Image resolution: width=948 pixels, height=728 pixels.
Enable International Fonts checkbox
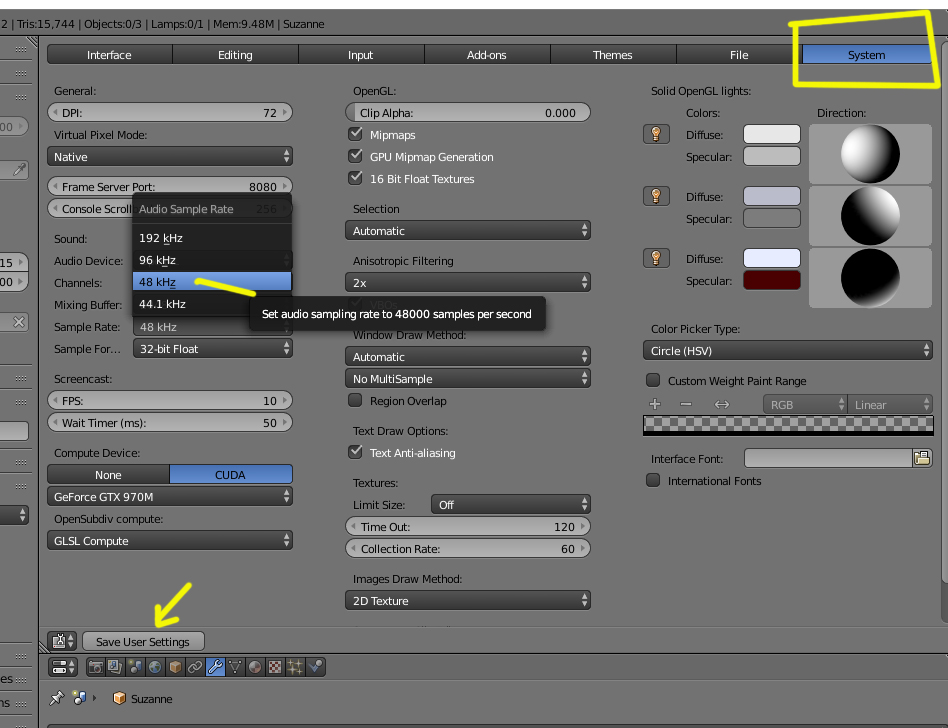pos(653,480)
